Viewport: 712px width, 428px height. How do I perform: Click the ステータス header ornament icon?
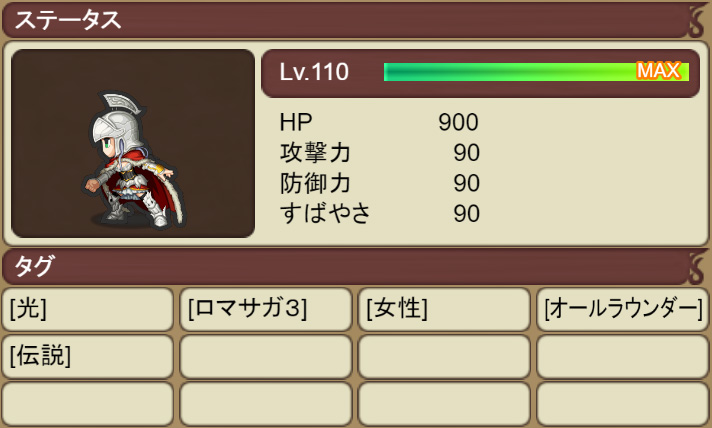(x=697, y=21)
